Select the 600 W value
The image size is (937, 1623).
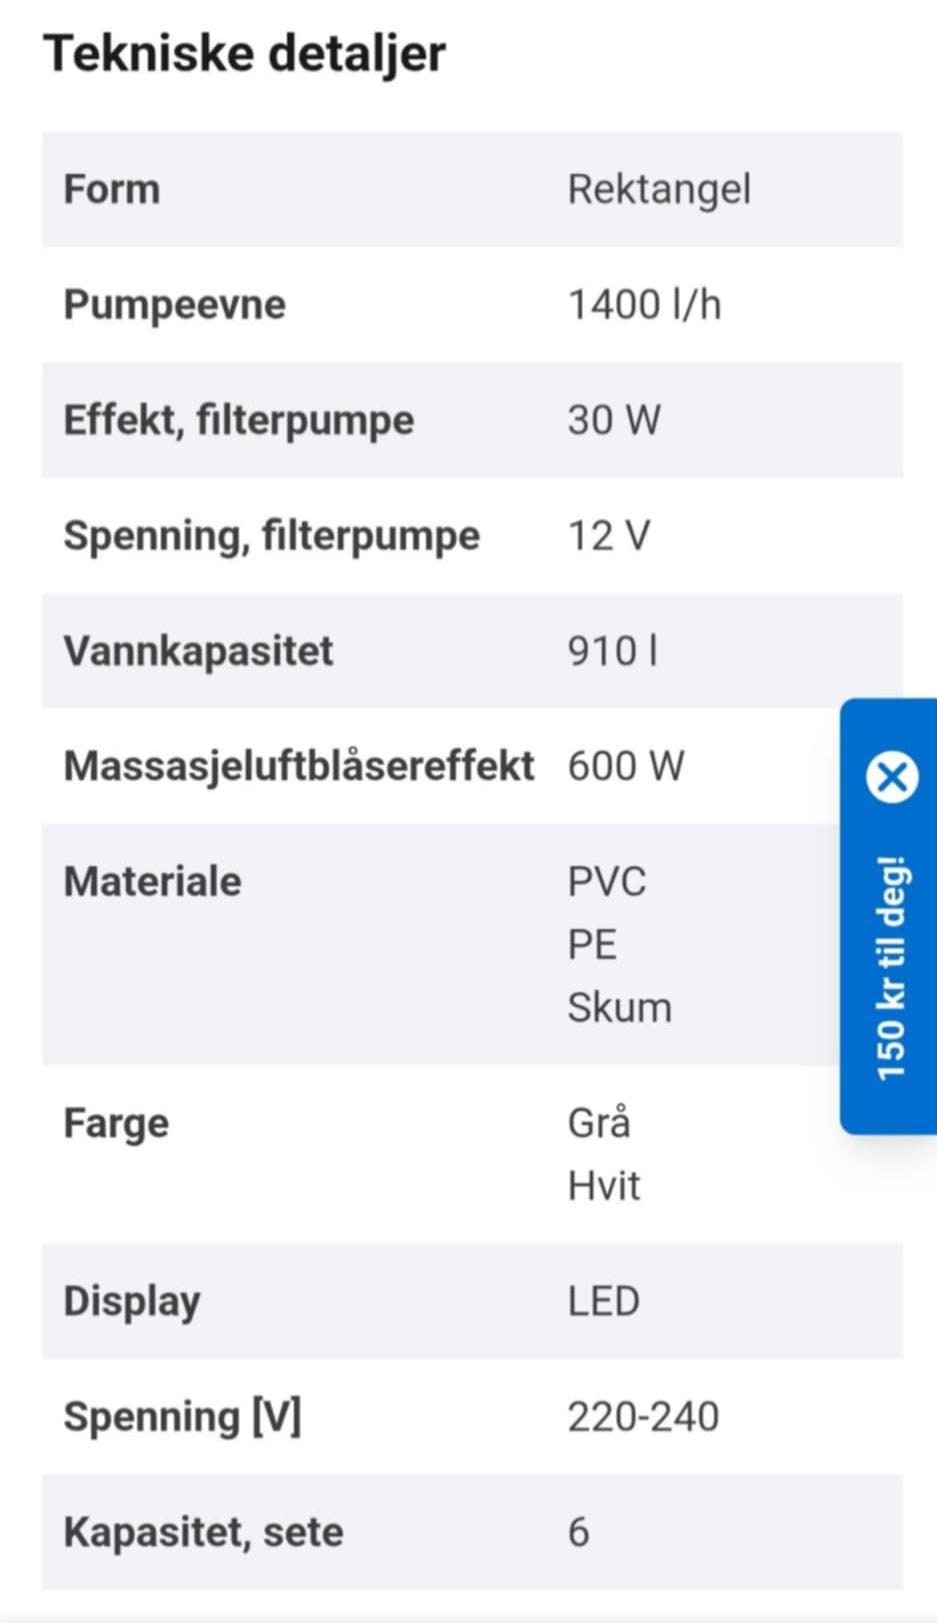tap(626, 766)
